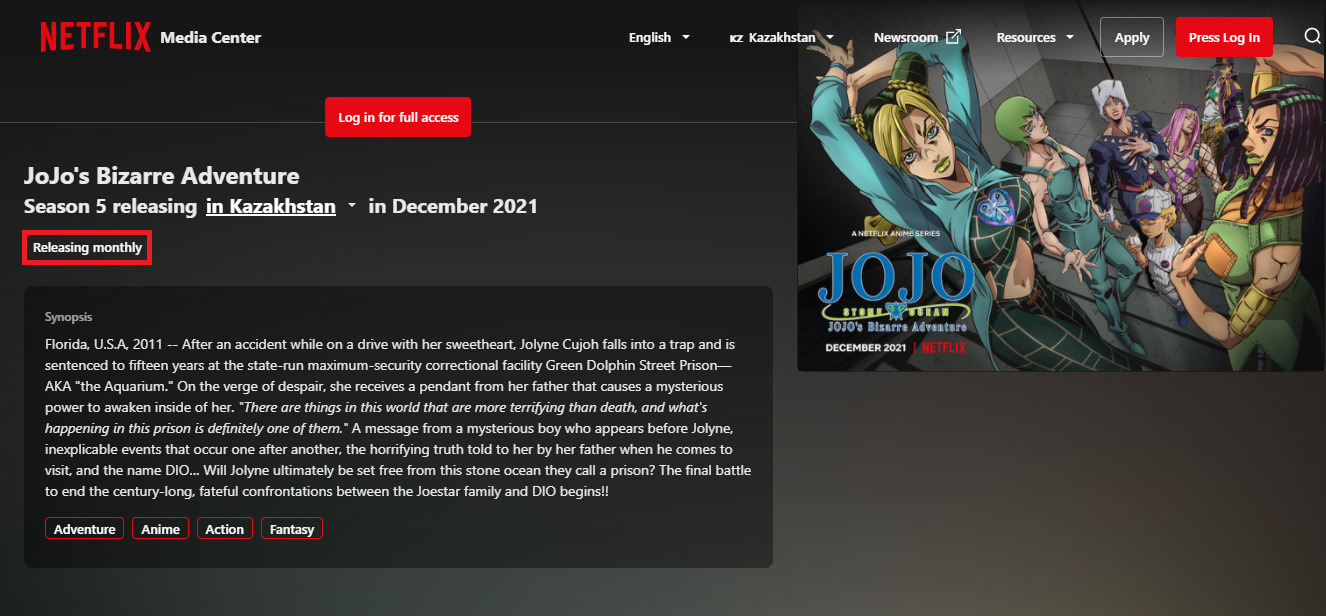The height and width of the screenshot is (616, 1326).
Task: Pick the Fantasy genre tag
Action: point(292,529)
